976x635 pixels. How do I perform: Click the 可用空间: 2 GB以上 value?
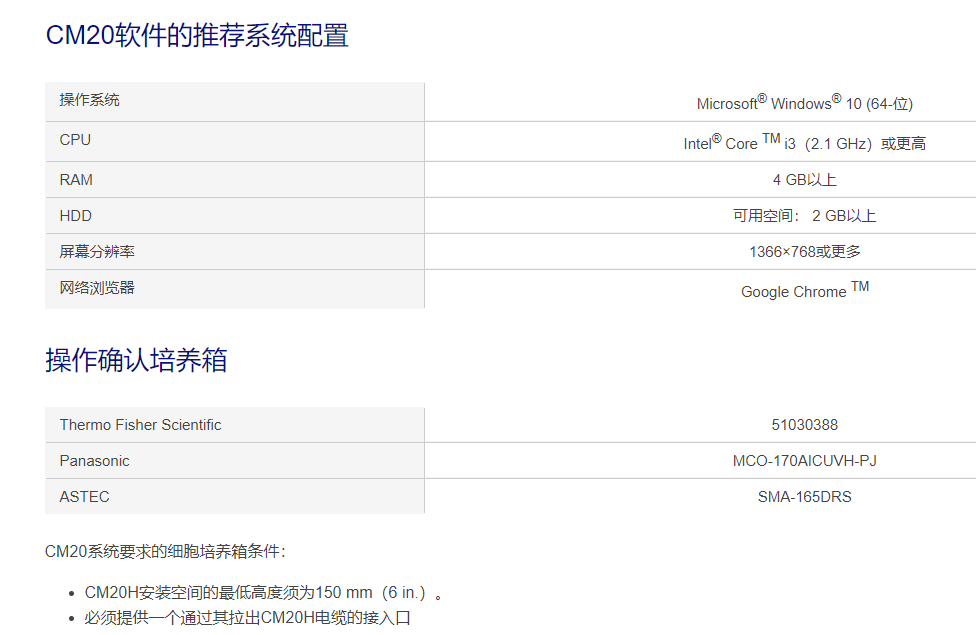point(804,215)
